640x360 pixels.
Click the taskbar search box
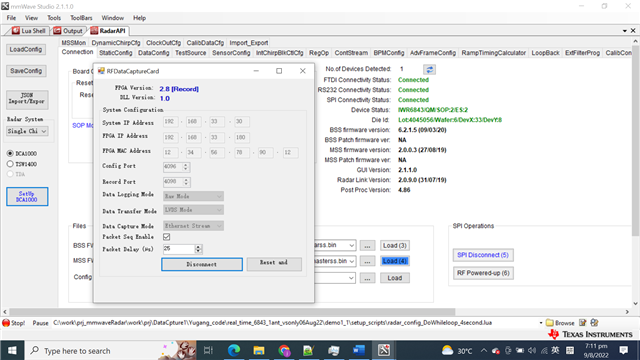click(x=110, y=350)
